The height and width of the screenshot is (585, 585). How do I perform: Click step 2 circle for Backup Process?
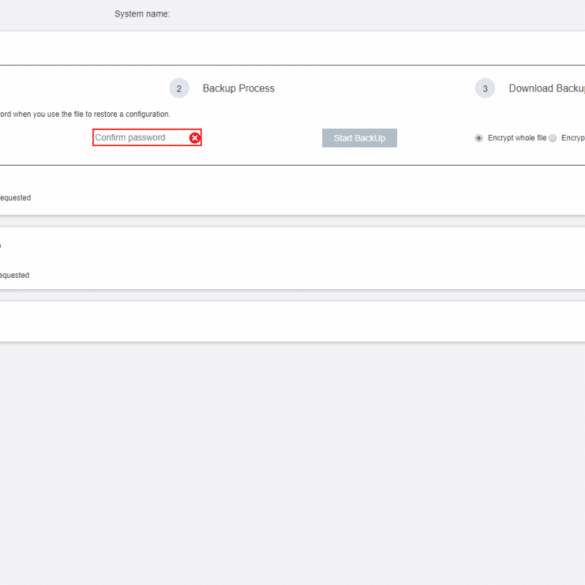pyautogui.click(x=179, y=88)
